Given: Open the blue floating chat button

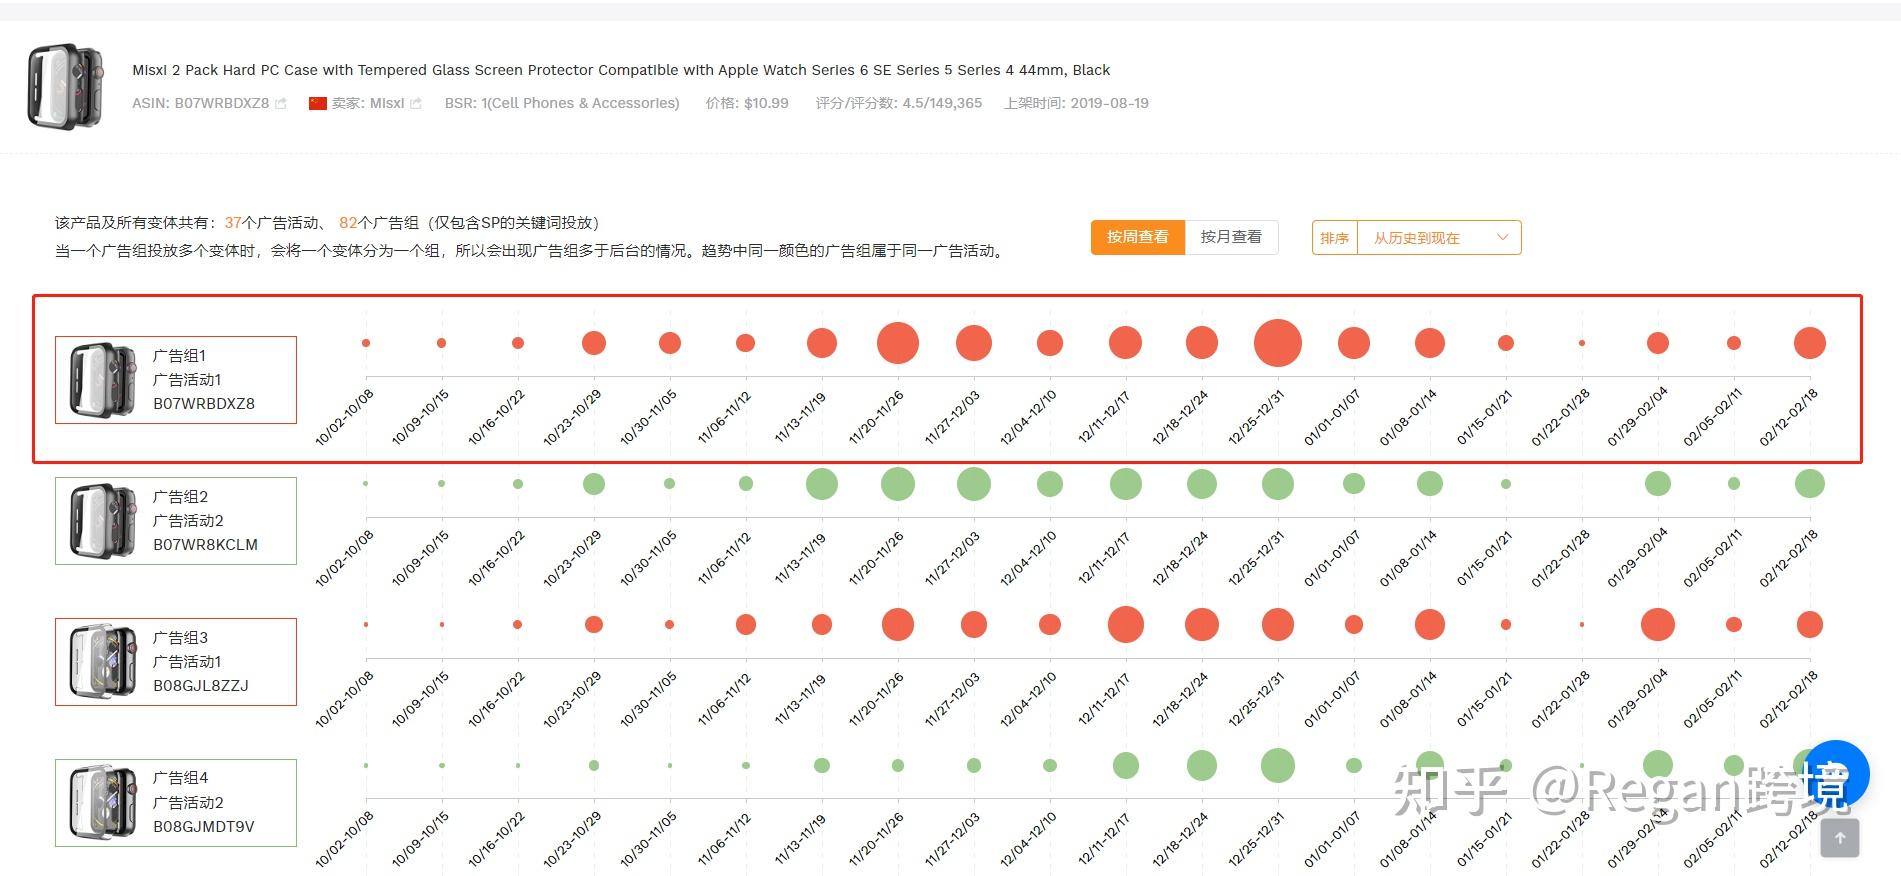Looking at the screenshot, I should pos(1838,773).
